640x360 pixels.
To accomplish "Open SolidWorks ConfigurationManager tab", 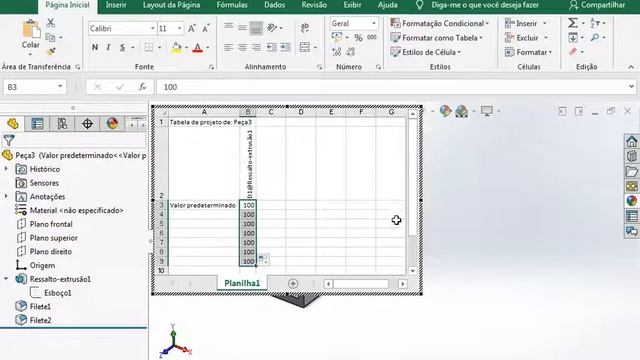I will (62, 124).
